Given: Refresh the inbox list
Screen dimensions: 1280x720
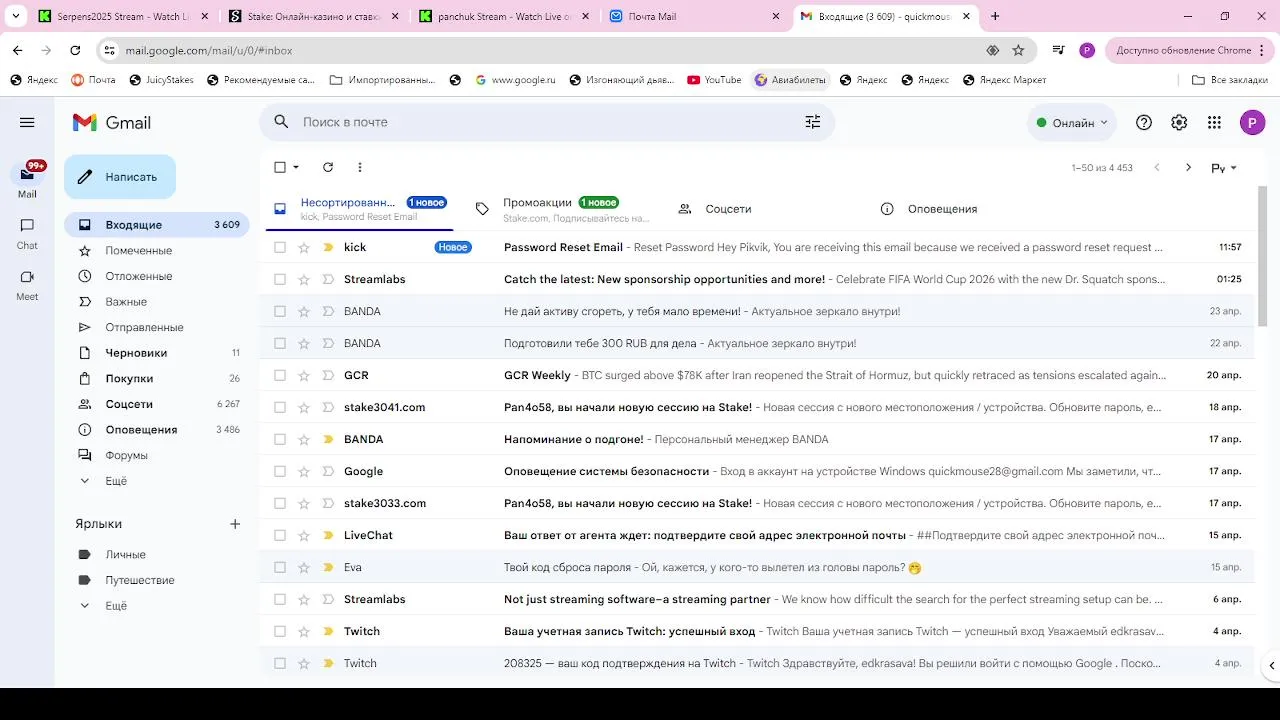Looking at the screenshot, I should click(328, 167).
